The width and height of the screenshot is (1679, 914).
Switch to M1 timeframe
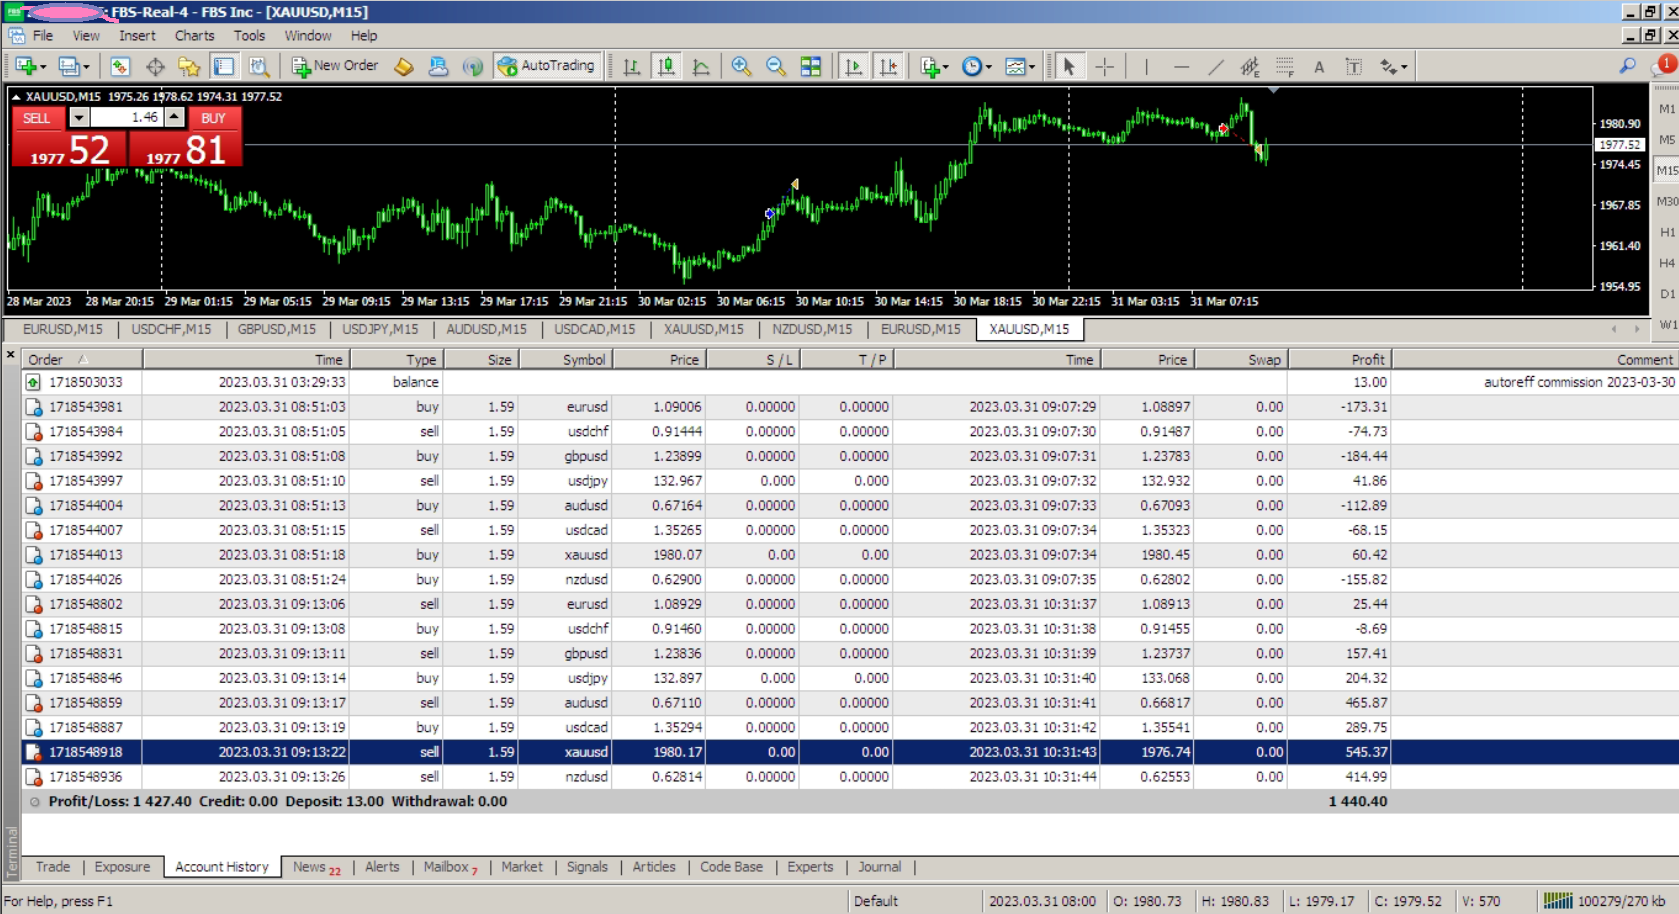click(x=1667, y=109)
